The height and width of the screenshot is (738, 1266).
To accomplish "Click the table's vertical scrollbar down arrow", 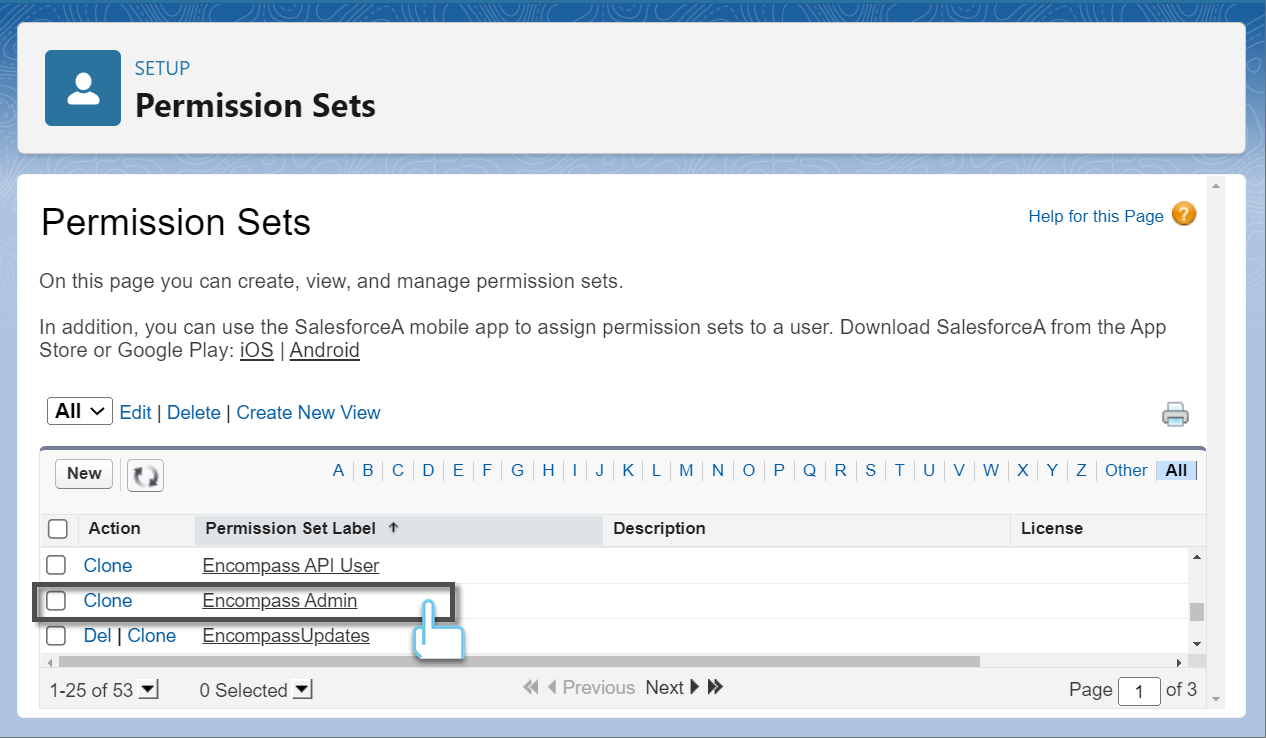I will (1197, 645).
